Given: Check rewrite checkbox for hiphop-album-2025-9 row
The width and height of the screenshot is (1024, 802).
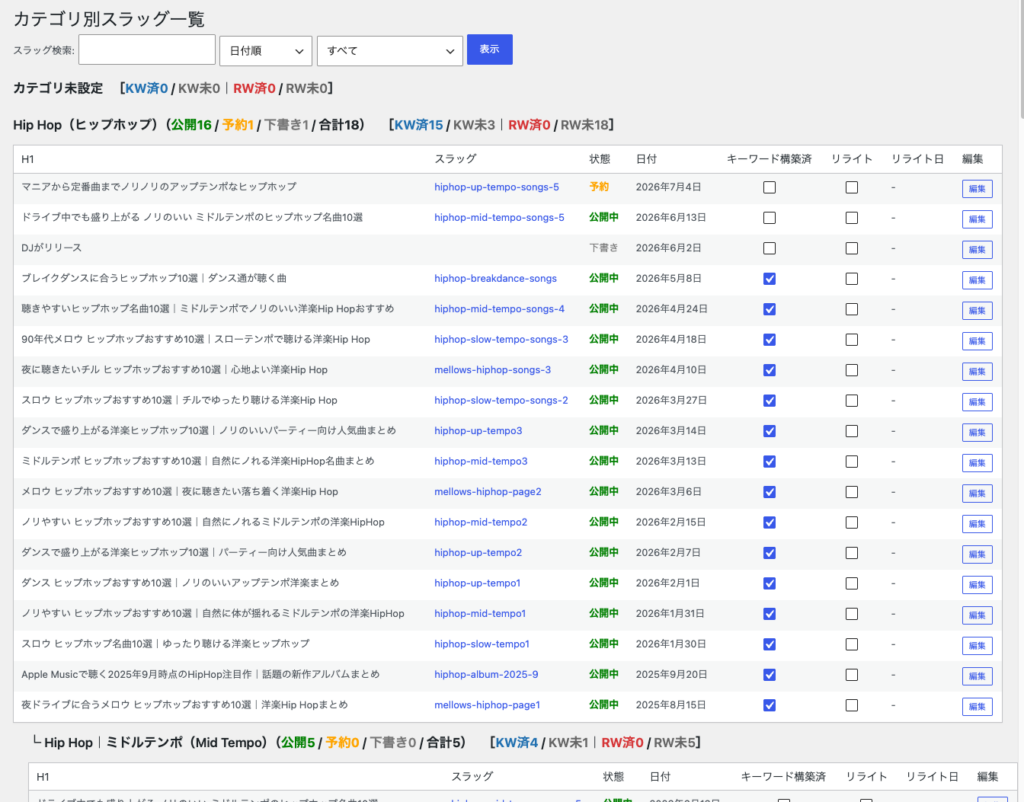Looking at the screenshot, I should click(852, 675).
